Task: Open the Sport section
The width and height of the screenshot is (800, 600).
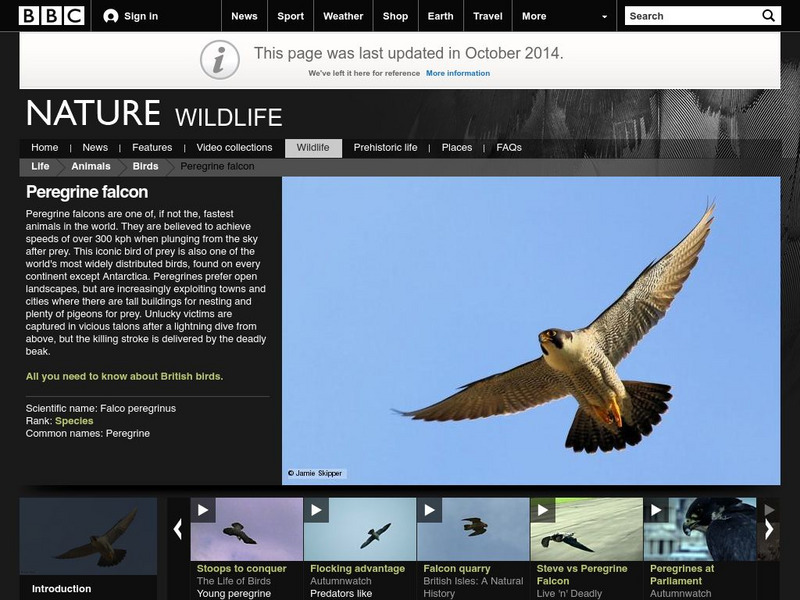Action: [x=290, y=16]
